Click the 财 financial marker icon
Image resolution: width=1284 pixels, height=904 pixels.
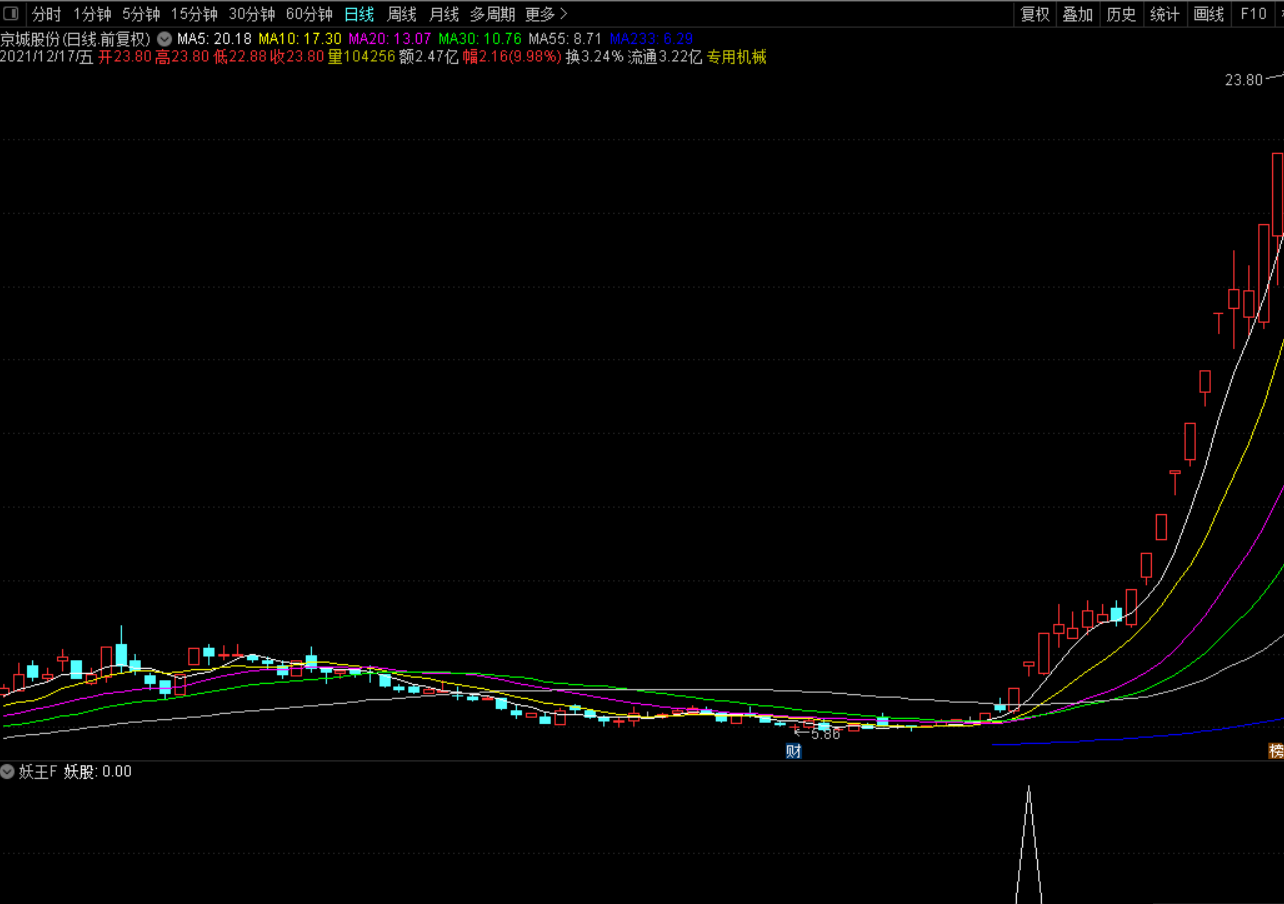click(x=794, y=751)
